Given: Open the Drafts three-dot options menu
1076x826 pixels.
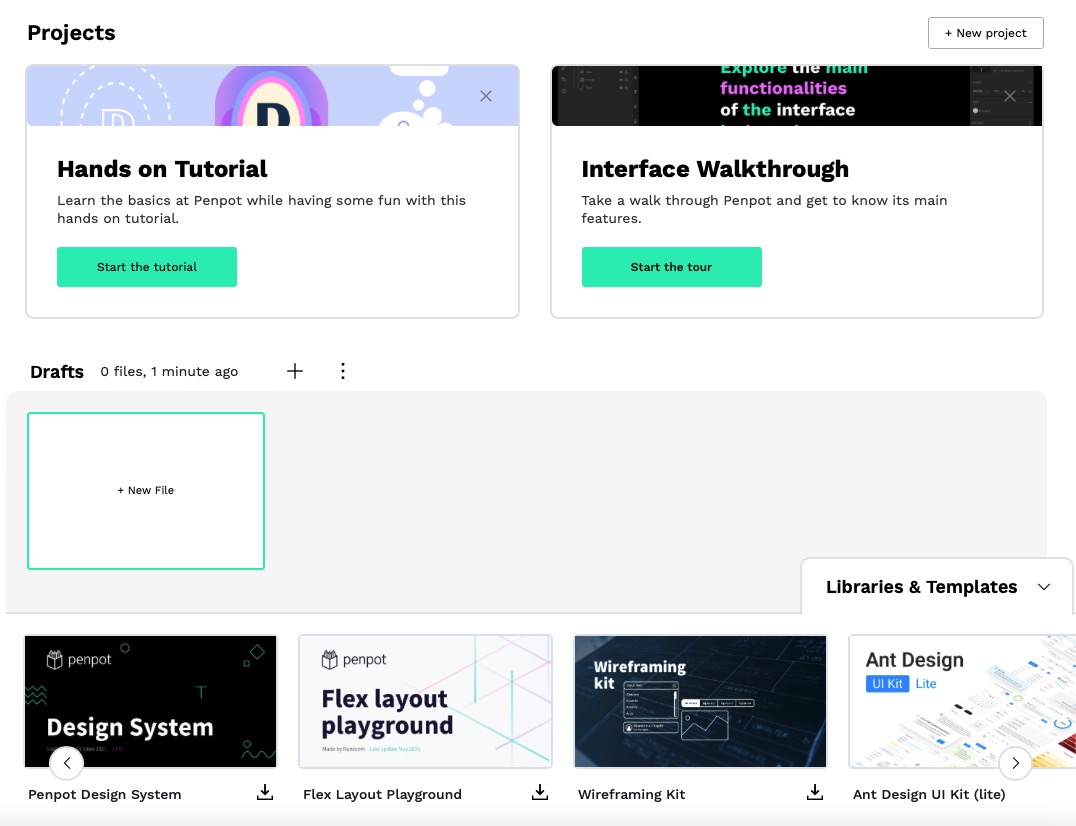Looking at the screenshot, I should (343, 371).
